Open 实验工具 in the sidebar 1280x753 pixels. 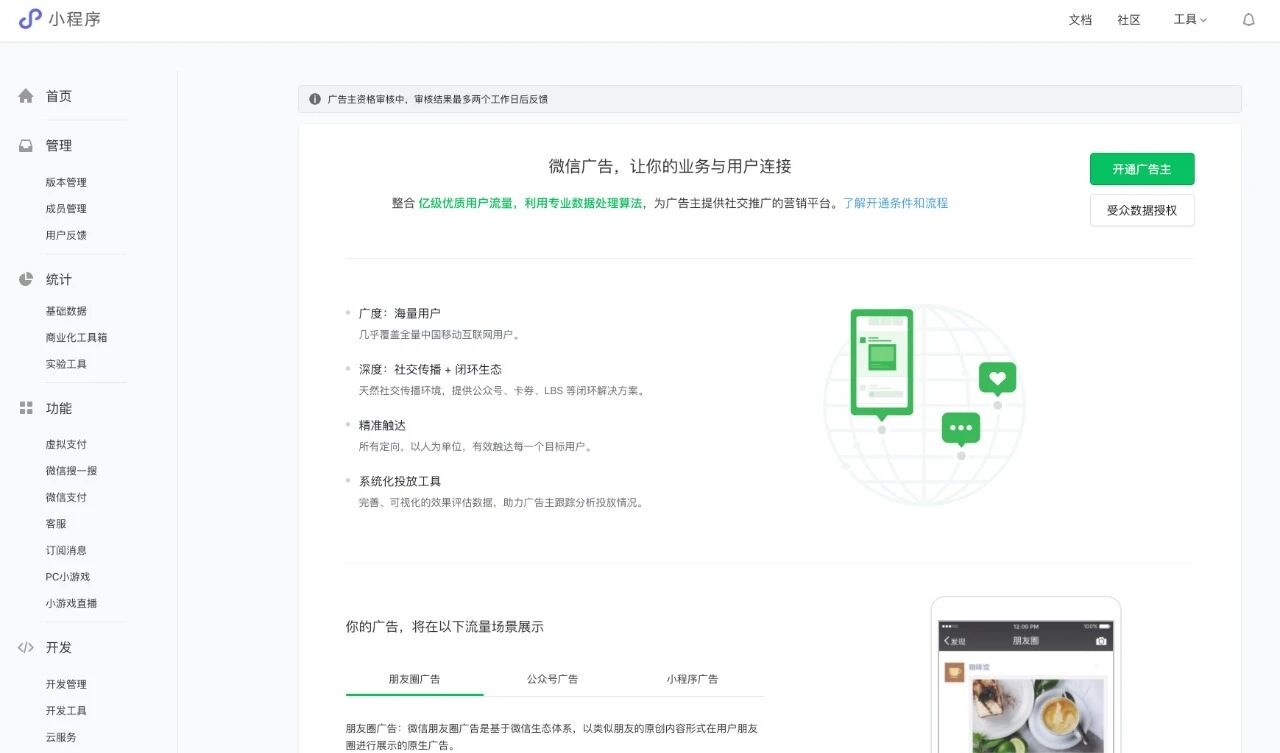click(66, 364)
